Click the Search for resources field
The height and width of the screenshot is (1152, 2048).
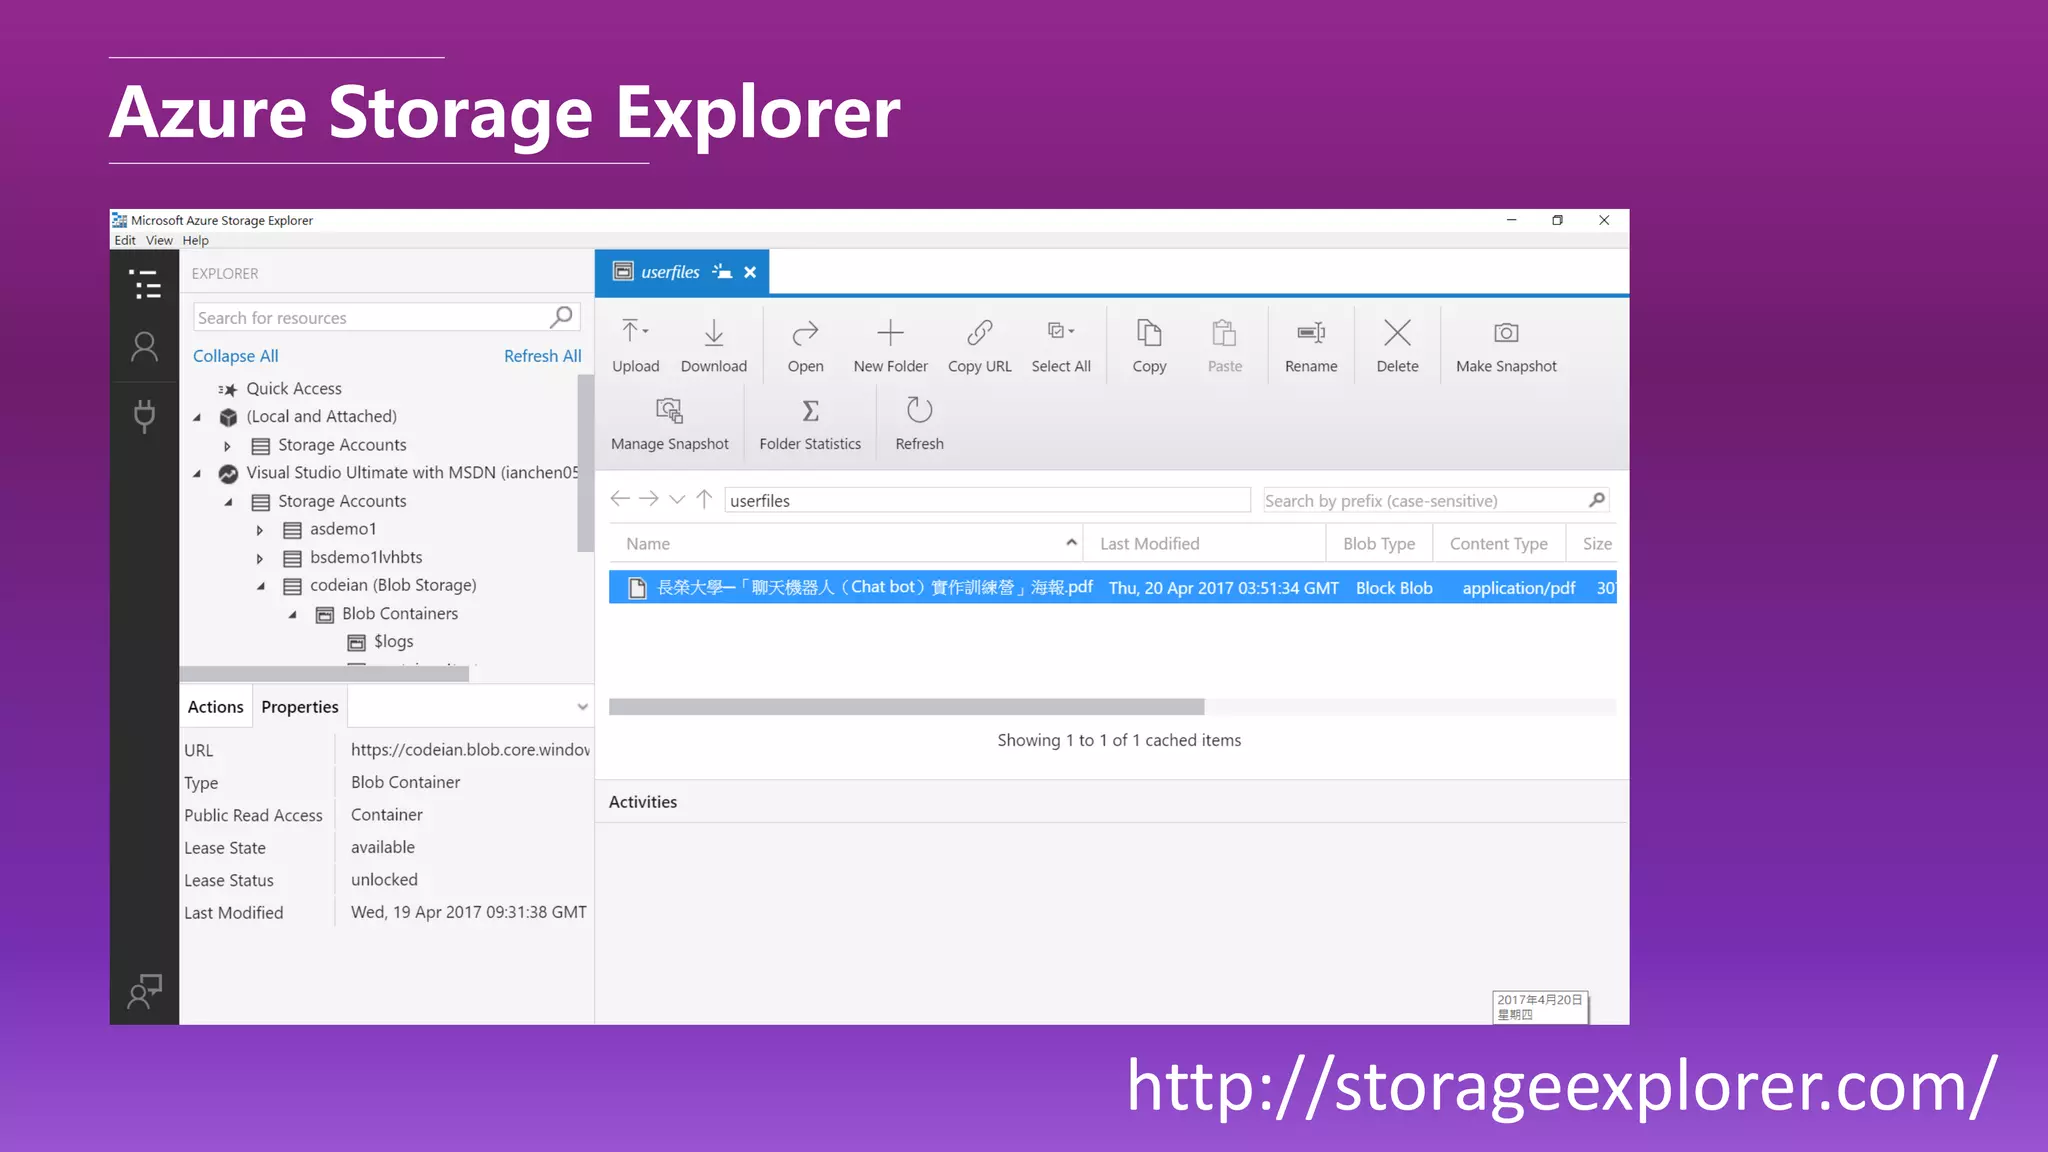tap(370, 318)
